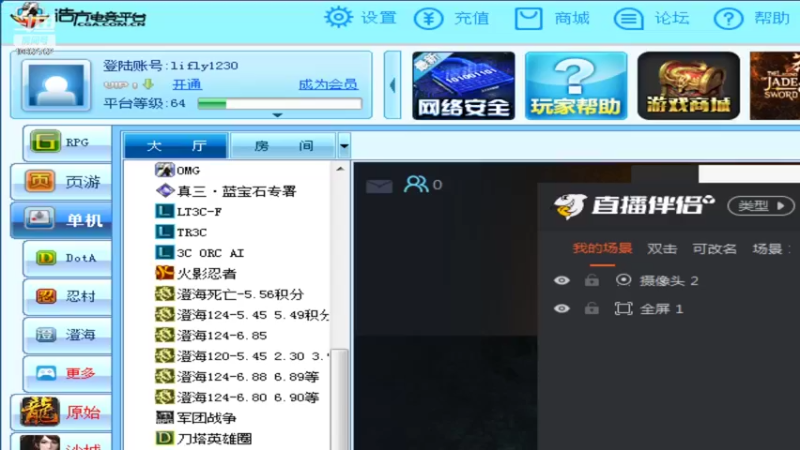Screen dimensions: 800x450
Task: Click the 更多 gamepad icon
Action: (46, 373)
